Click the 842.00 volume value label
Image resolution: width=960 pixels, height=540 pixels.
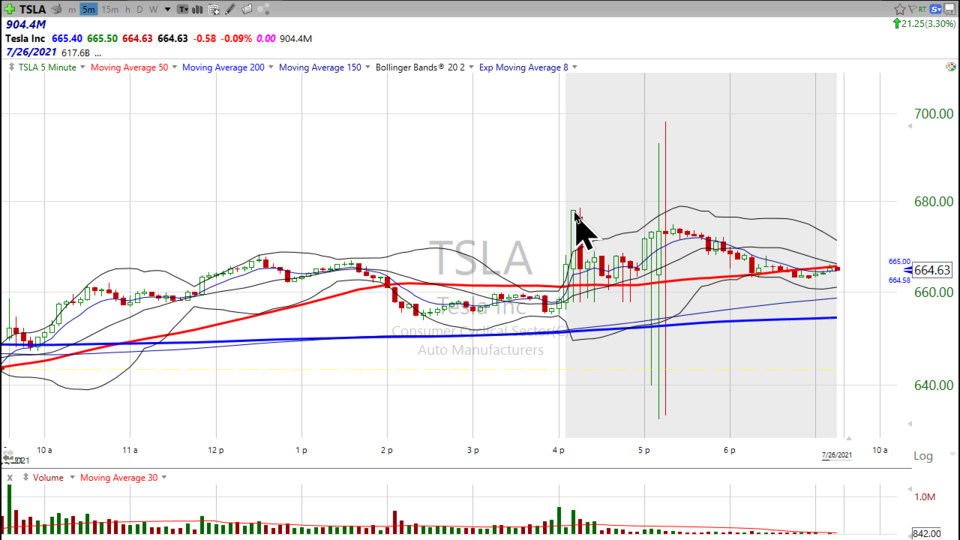[x=926, y=534]
